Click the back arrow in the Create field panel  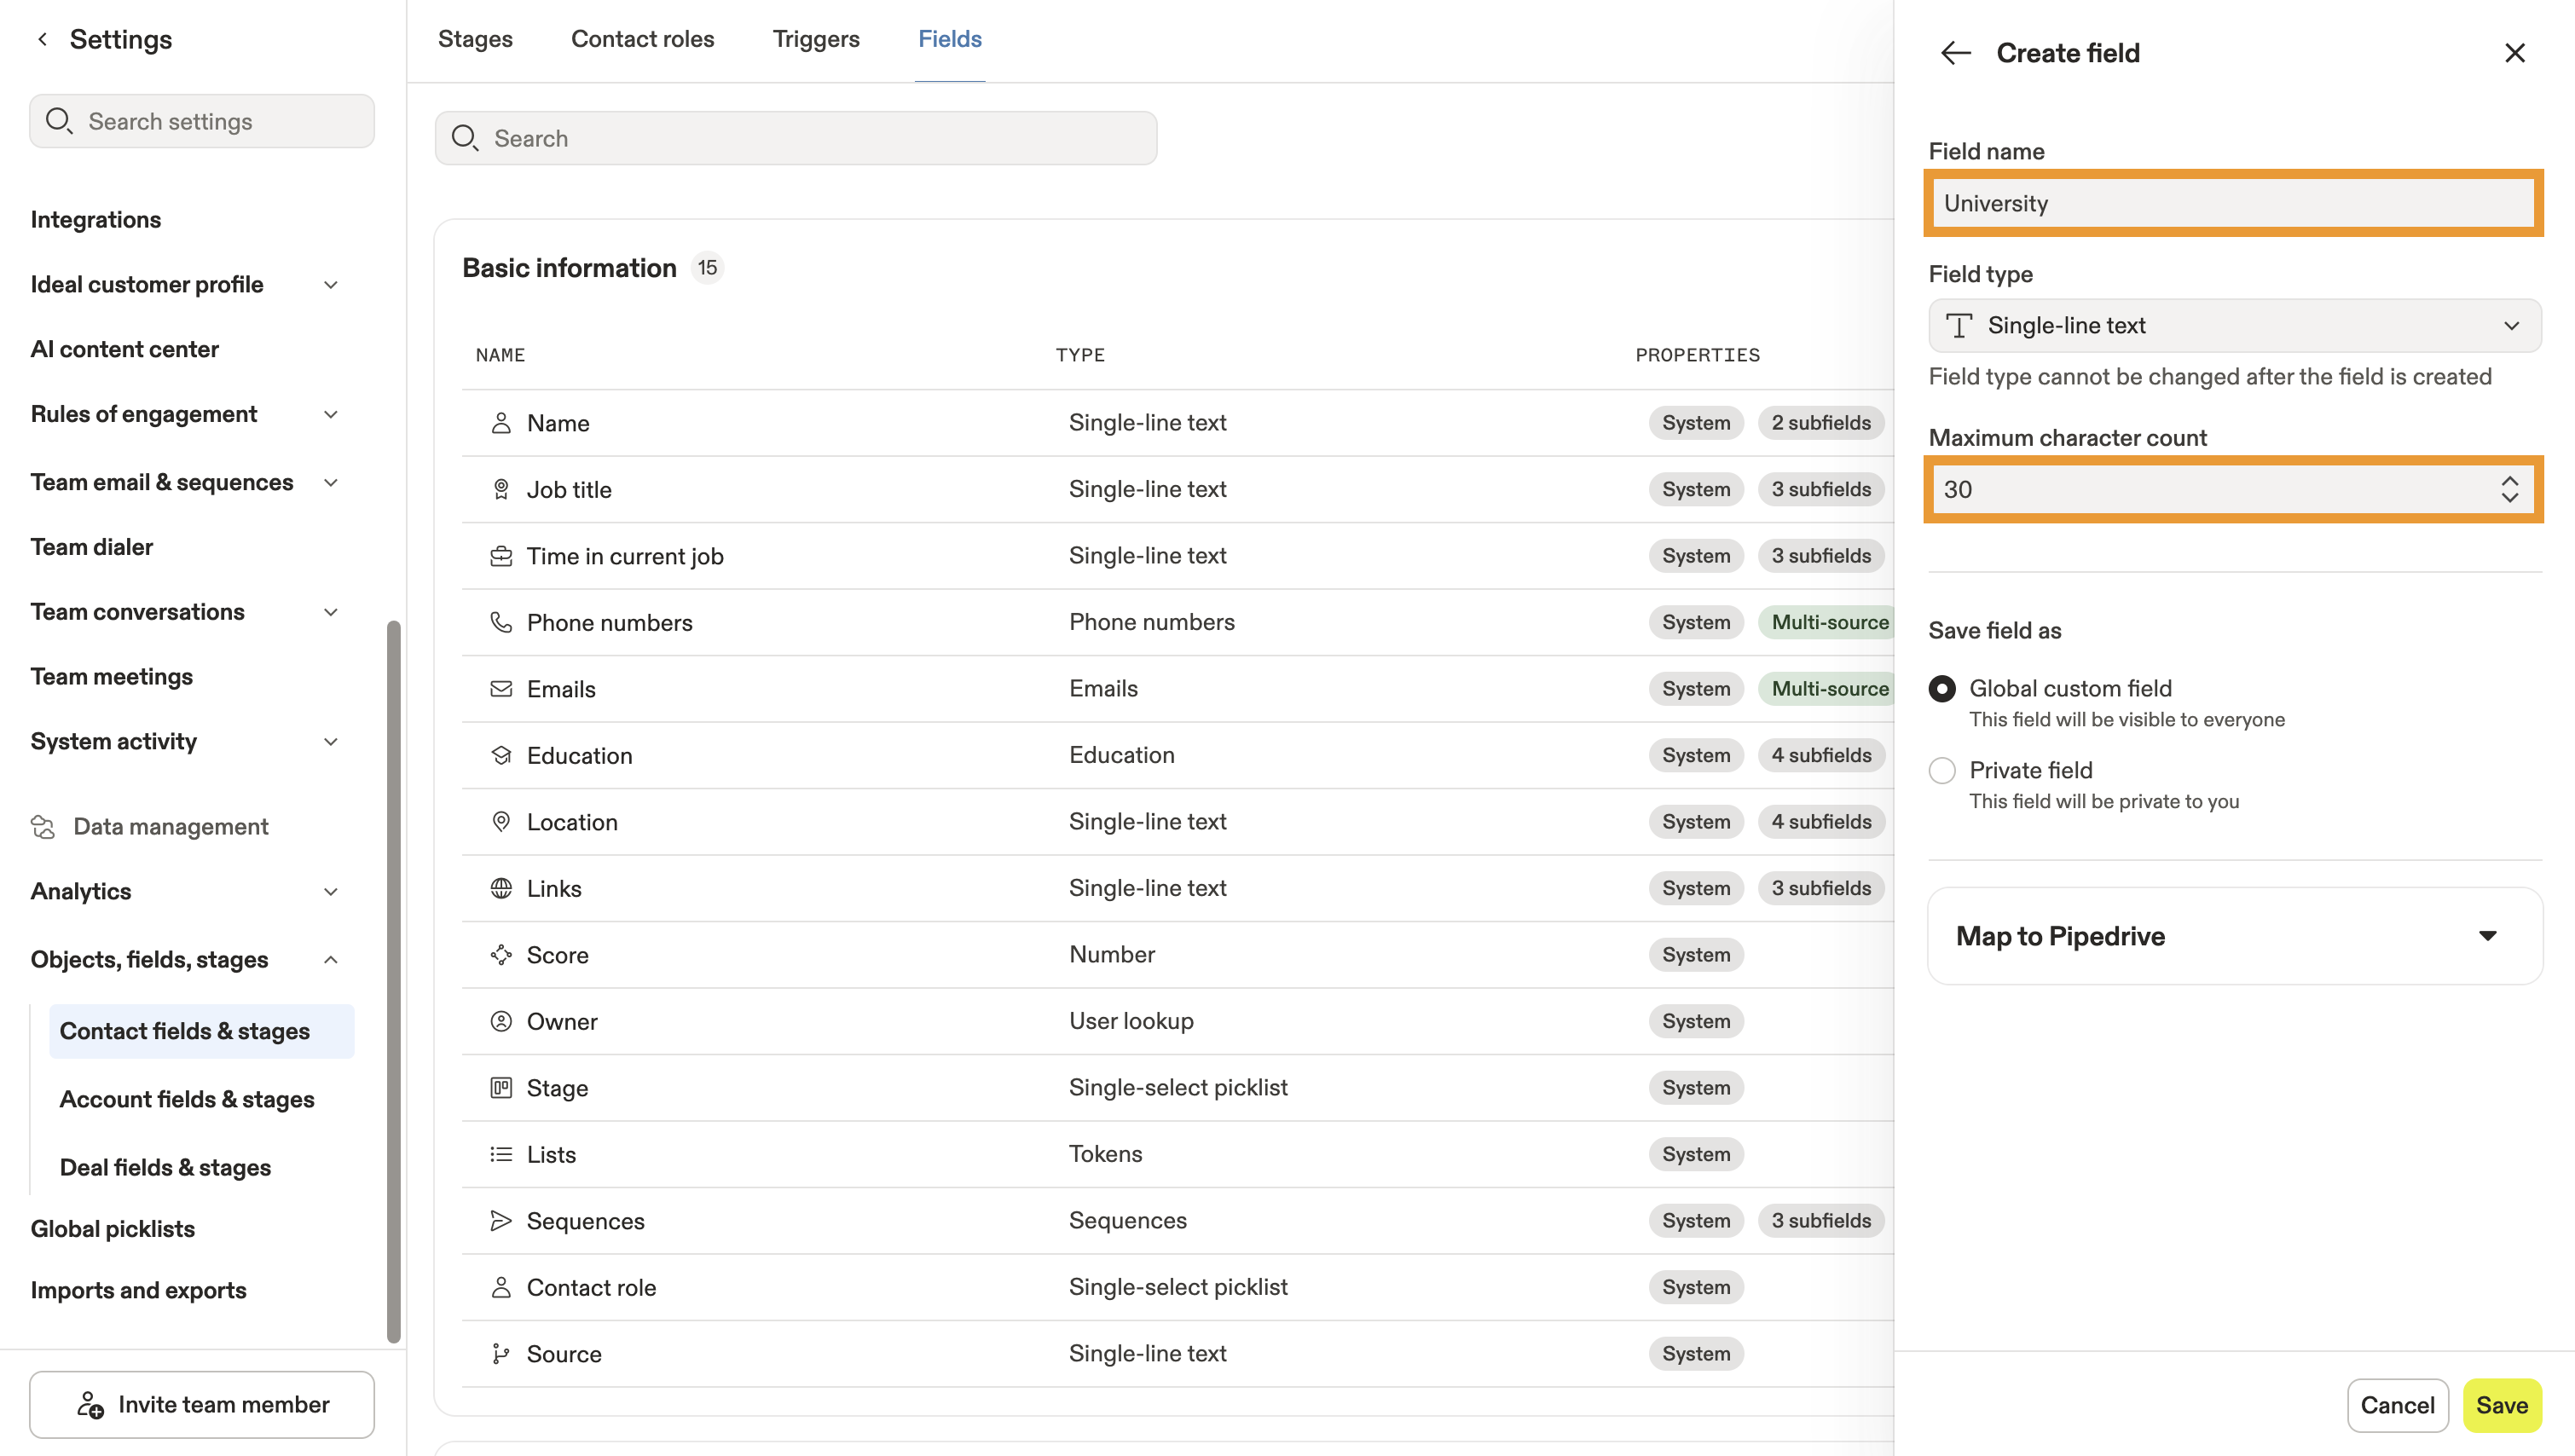pos(1955,53)
